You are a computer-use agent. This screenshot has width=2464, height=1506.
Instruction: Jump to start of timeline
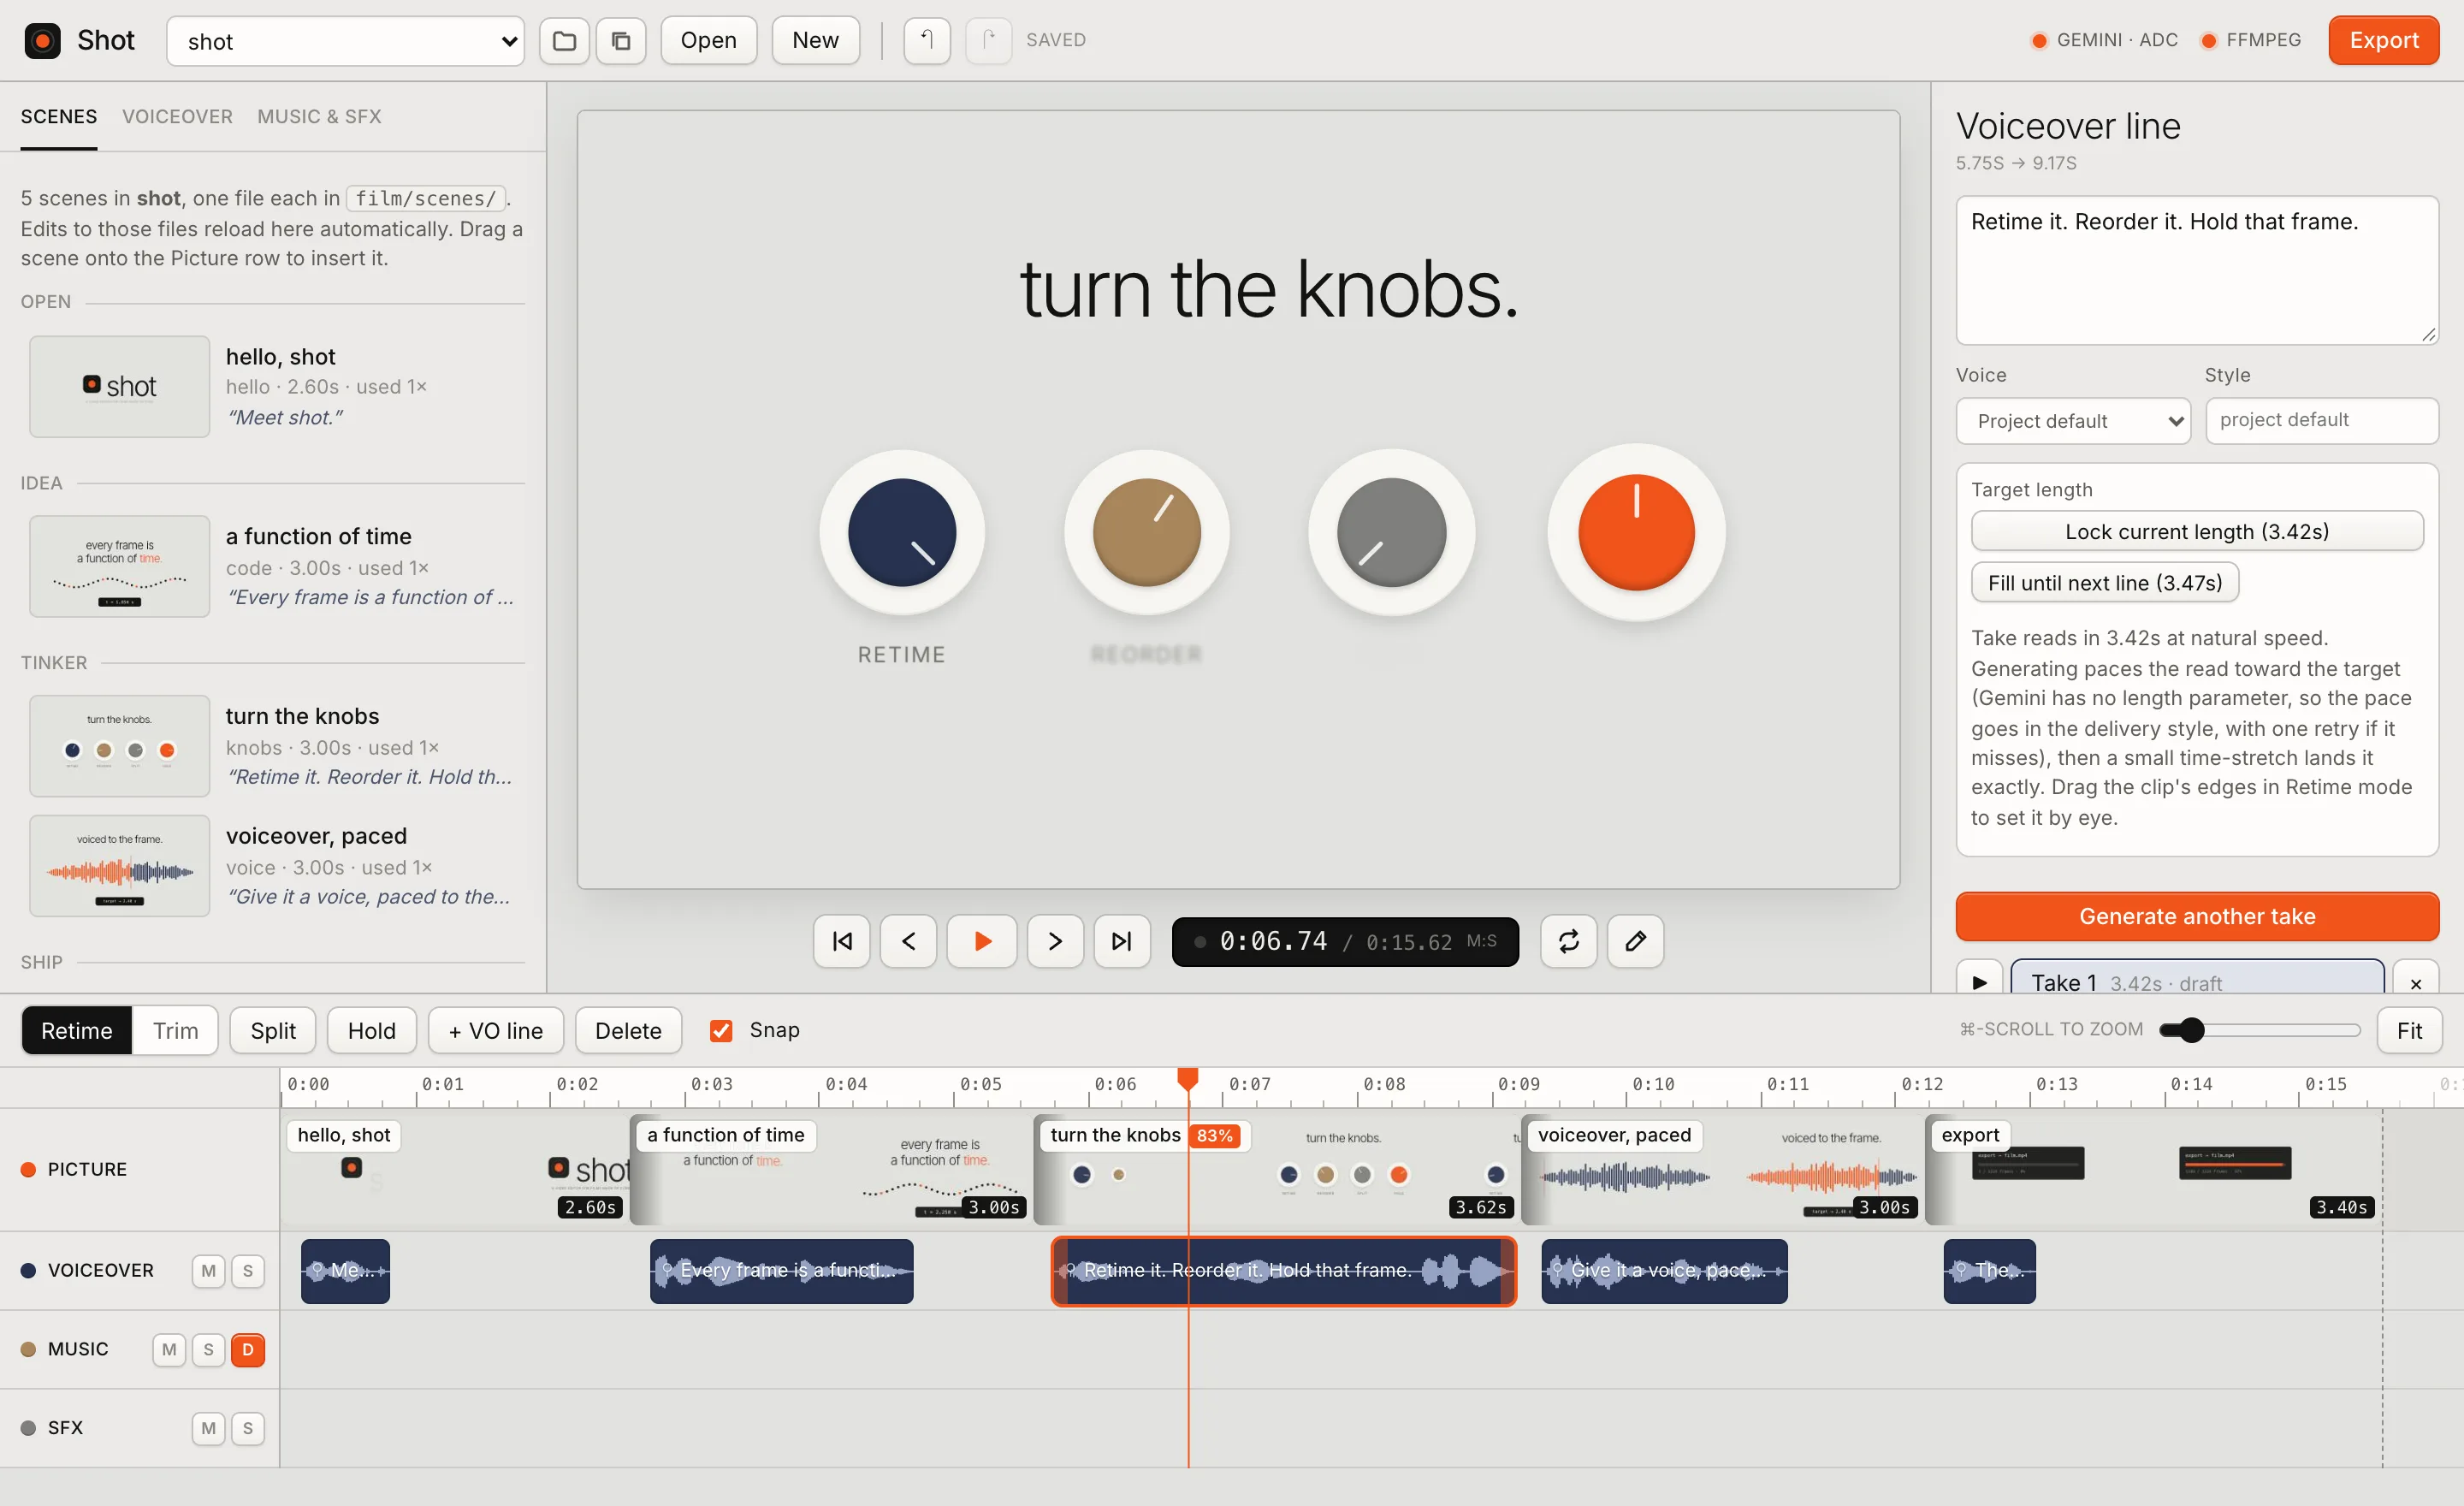coord(842,941)
